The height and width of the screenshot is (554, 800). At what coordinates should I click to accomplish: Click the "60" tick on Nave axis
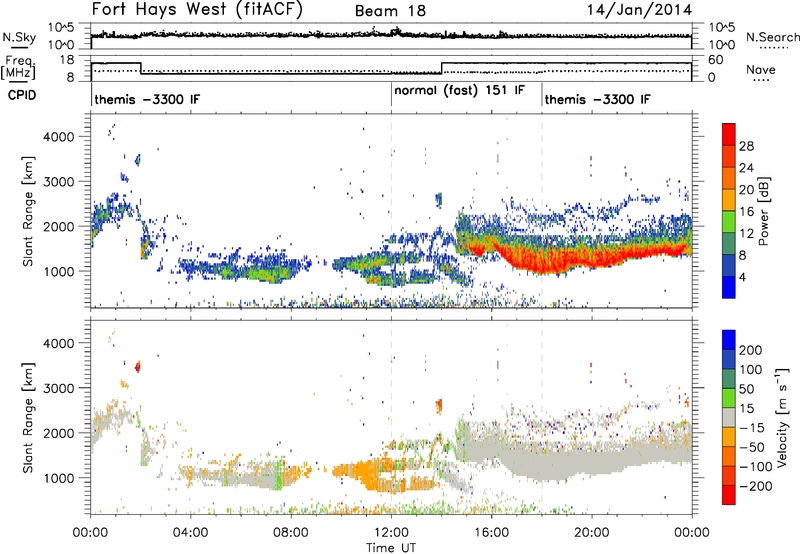(716, 60)
